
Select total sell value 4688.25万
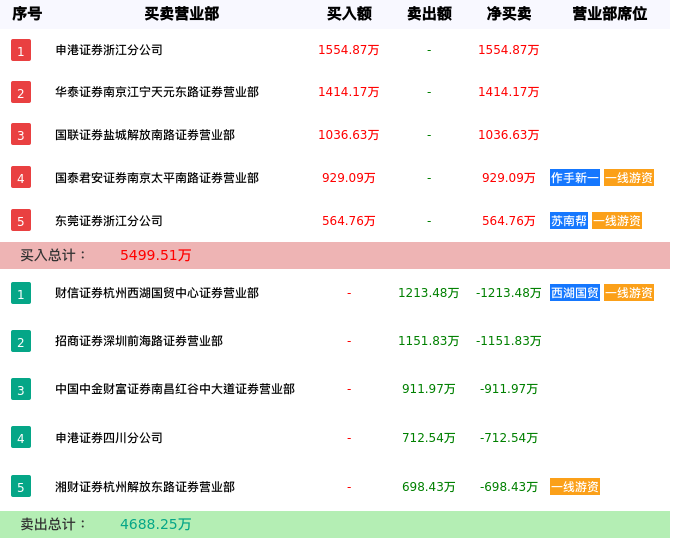coord(156,524)
